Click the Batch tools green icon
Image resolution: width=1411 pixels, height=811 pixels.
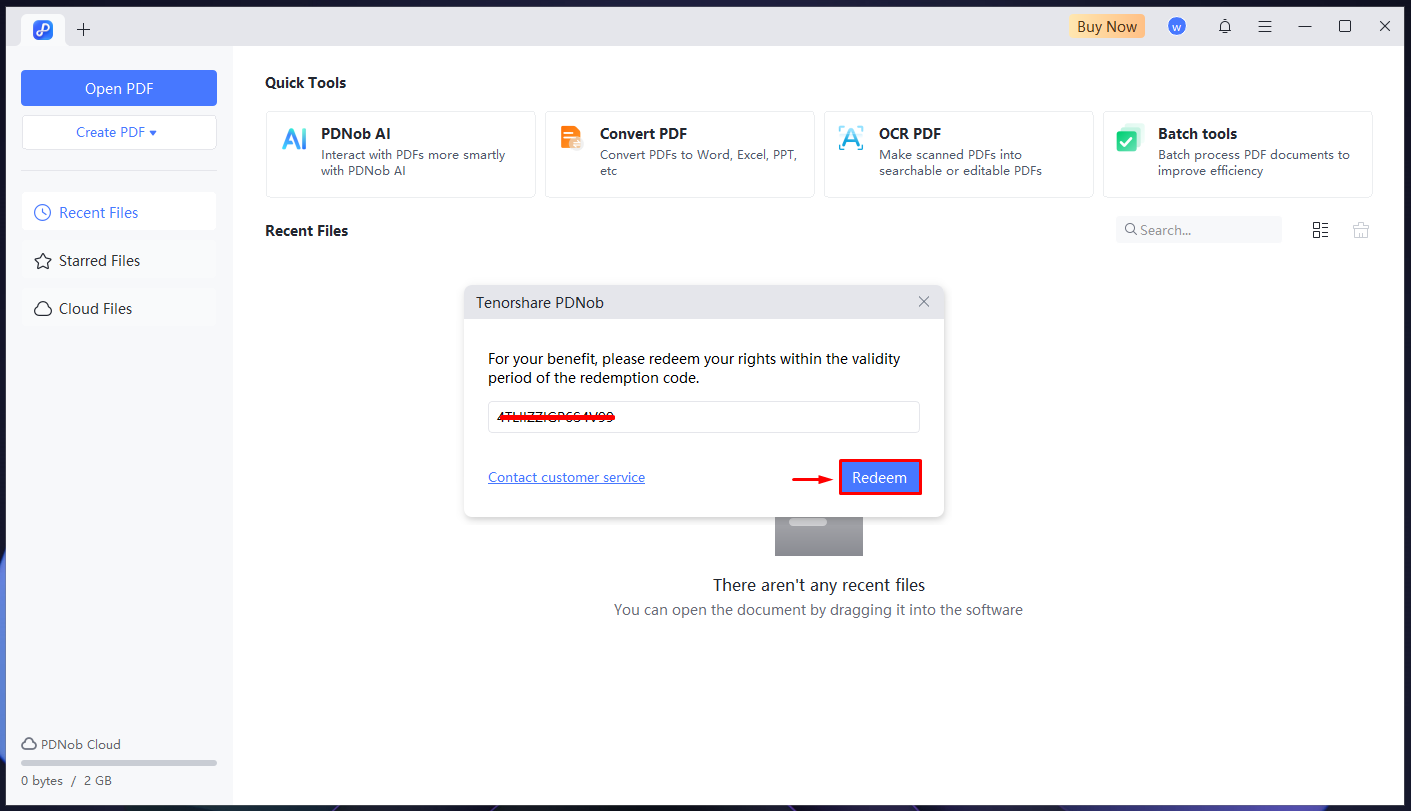point(1130,138)
